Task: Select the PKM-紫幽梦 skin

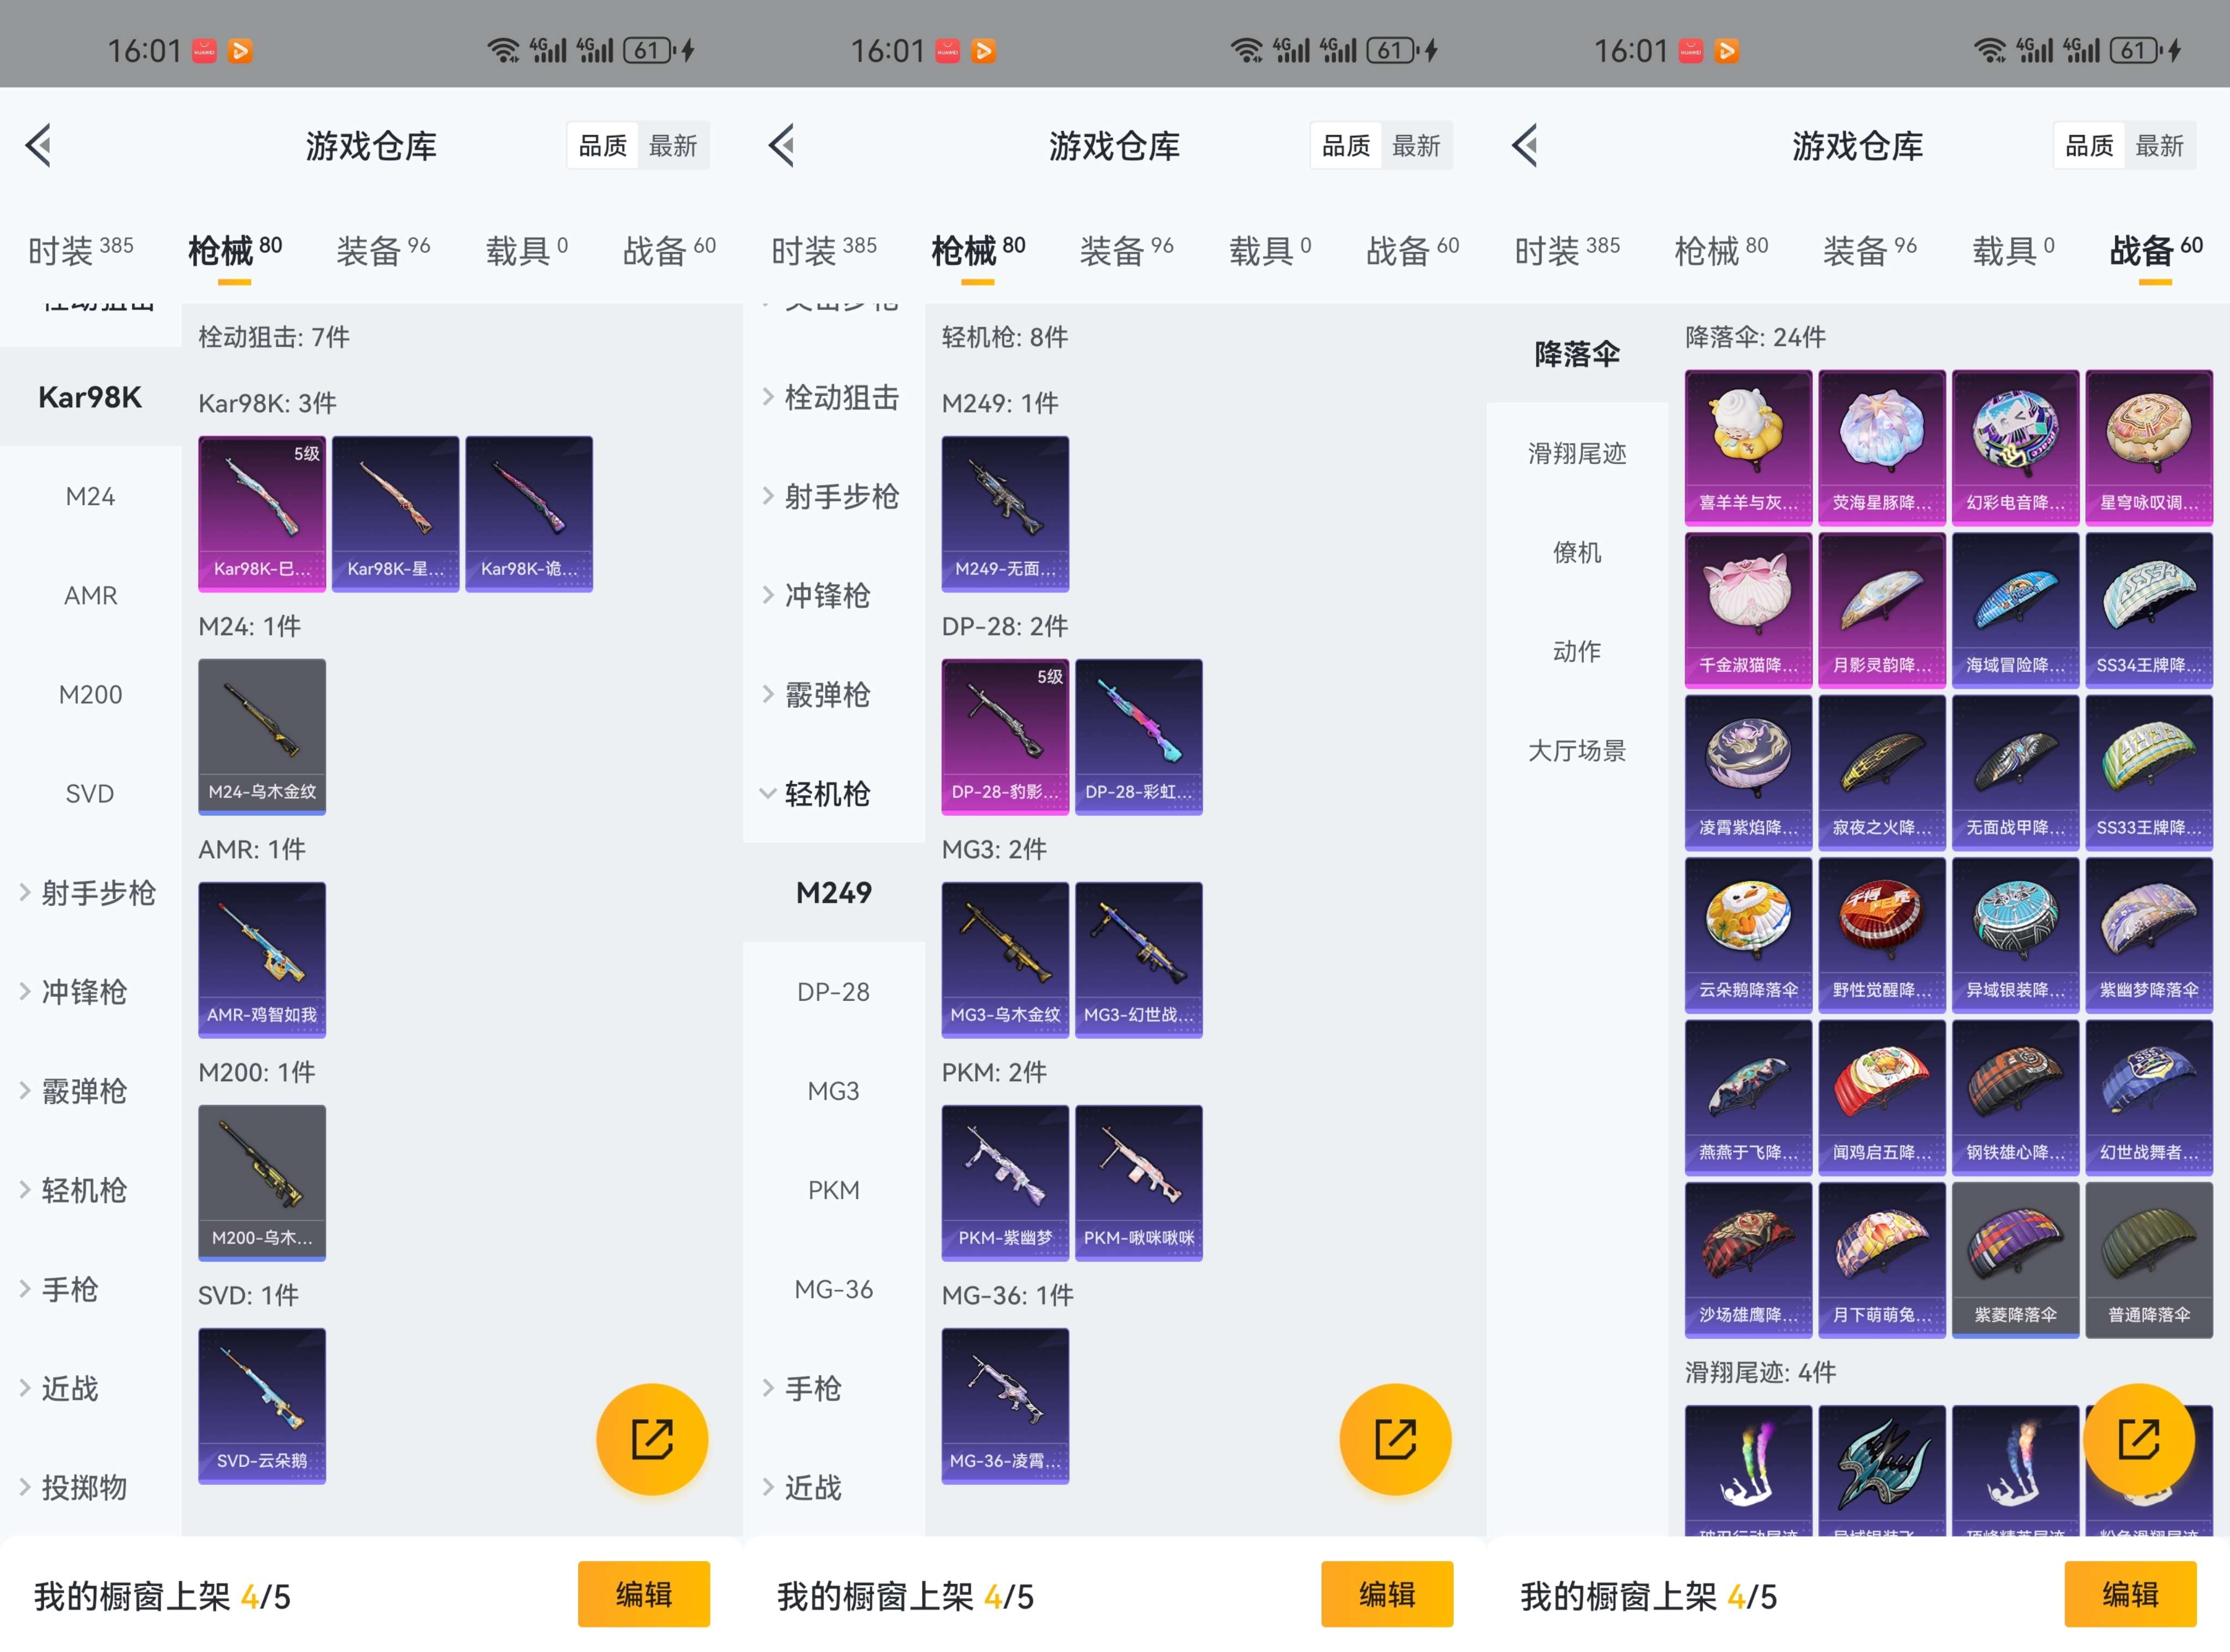Action: 1005,1183
